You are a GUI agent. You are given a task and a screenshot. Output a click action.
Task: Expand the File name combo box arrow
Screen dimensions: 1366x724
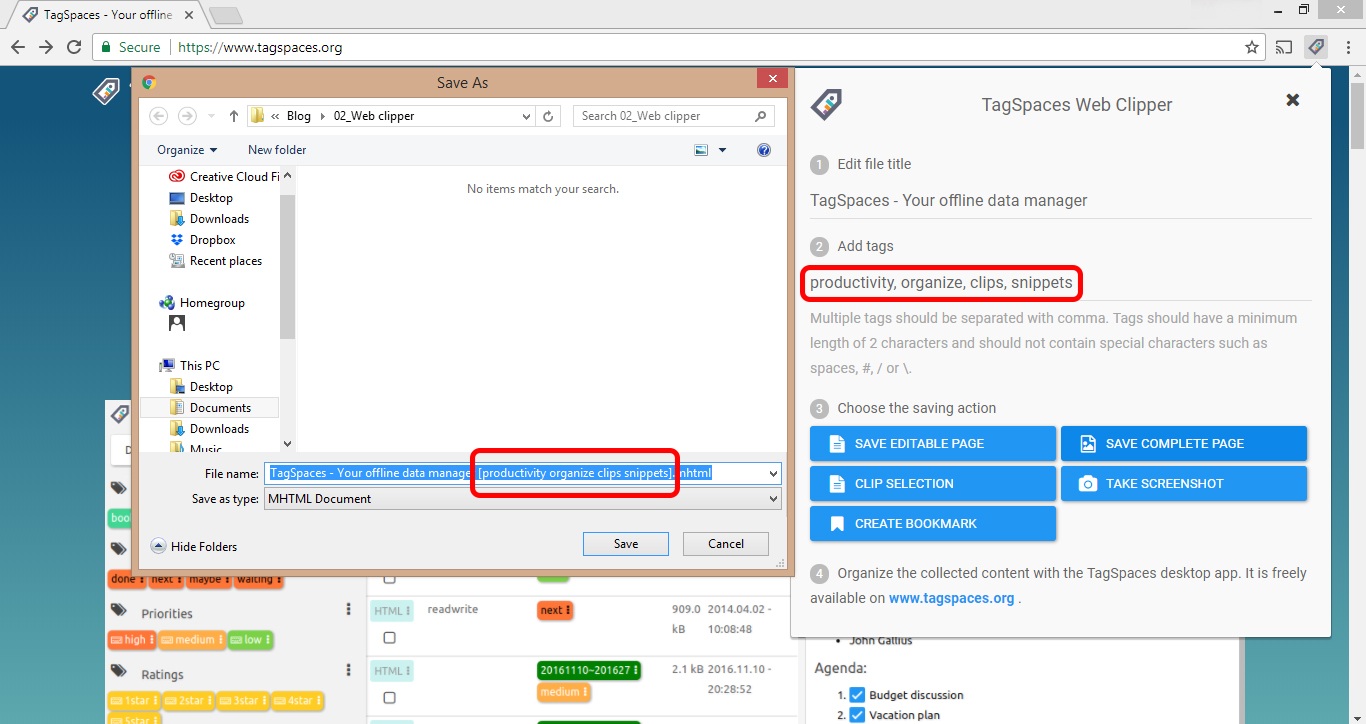772,473
